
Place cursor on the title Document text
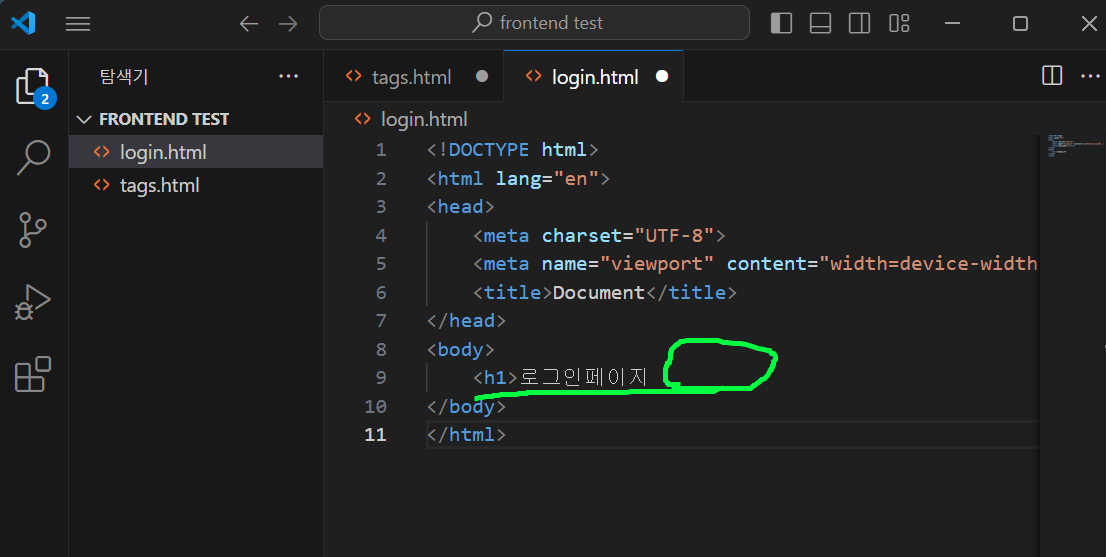tap(598, 292)
